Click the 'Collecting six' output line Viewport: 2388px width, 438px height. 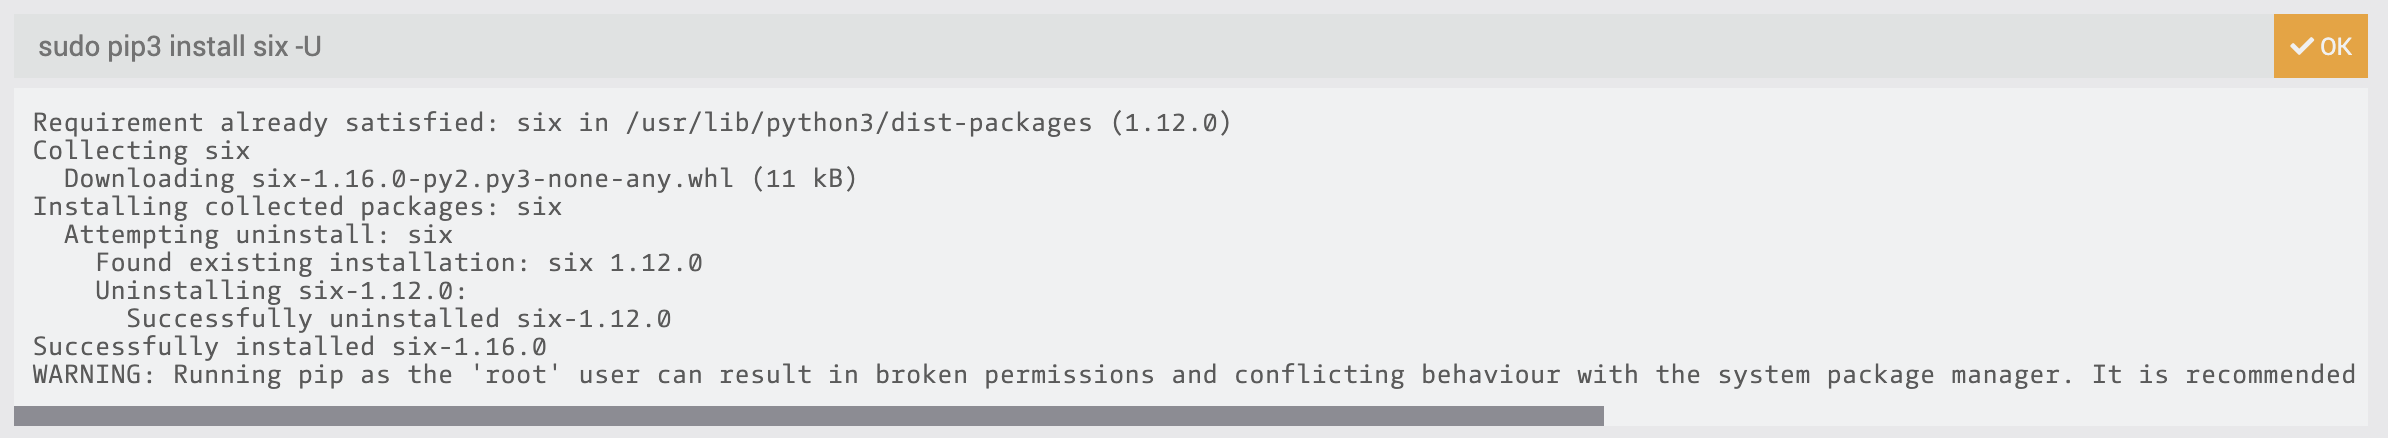[x=141, y=151]
